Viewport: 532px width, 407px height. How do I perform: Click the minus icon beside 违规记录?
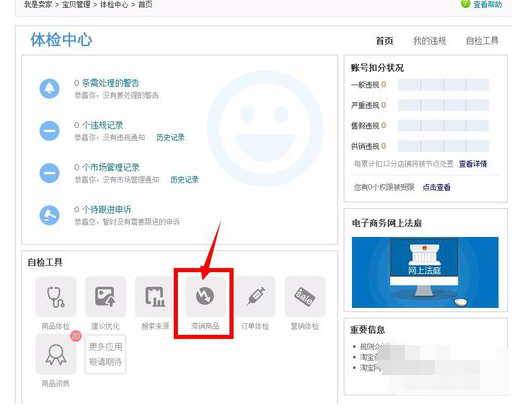tap(50, 131)
